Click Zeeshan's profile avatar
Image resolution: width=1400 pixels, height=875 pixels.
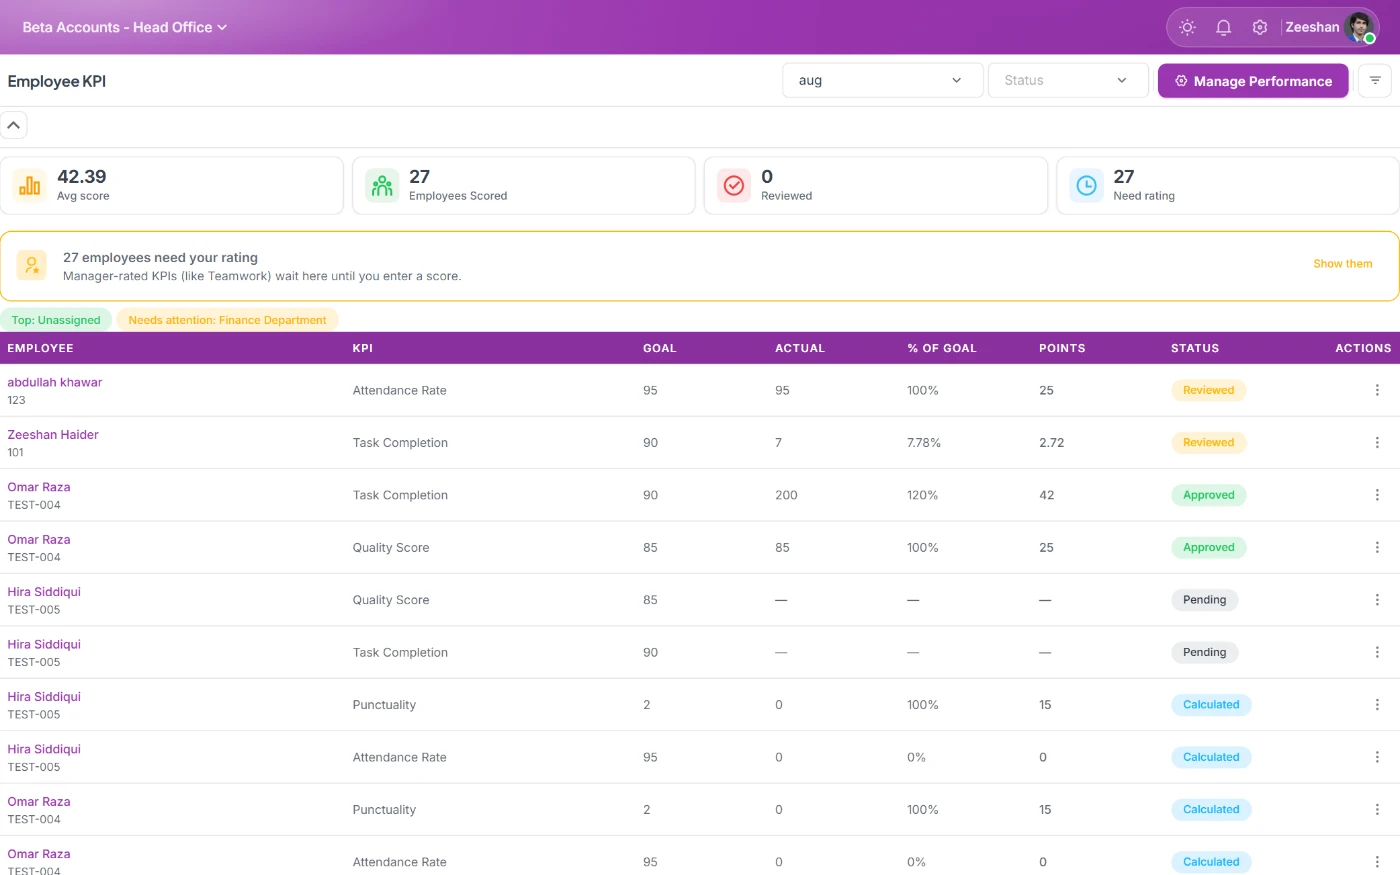coord(1360,27)
